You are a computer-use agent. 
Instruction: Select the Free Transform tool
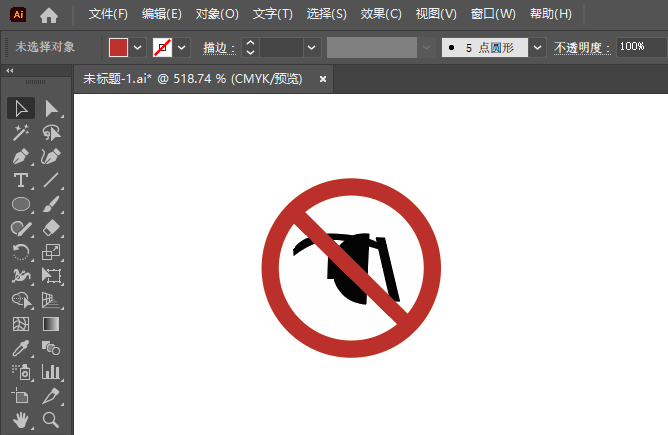pos(52,276)
